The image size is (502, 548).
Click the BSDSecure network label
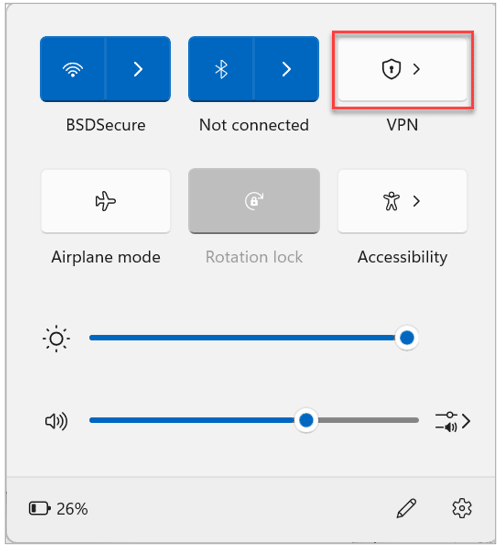(106, 125)
